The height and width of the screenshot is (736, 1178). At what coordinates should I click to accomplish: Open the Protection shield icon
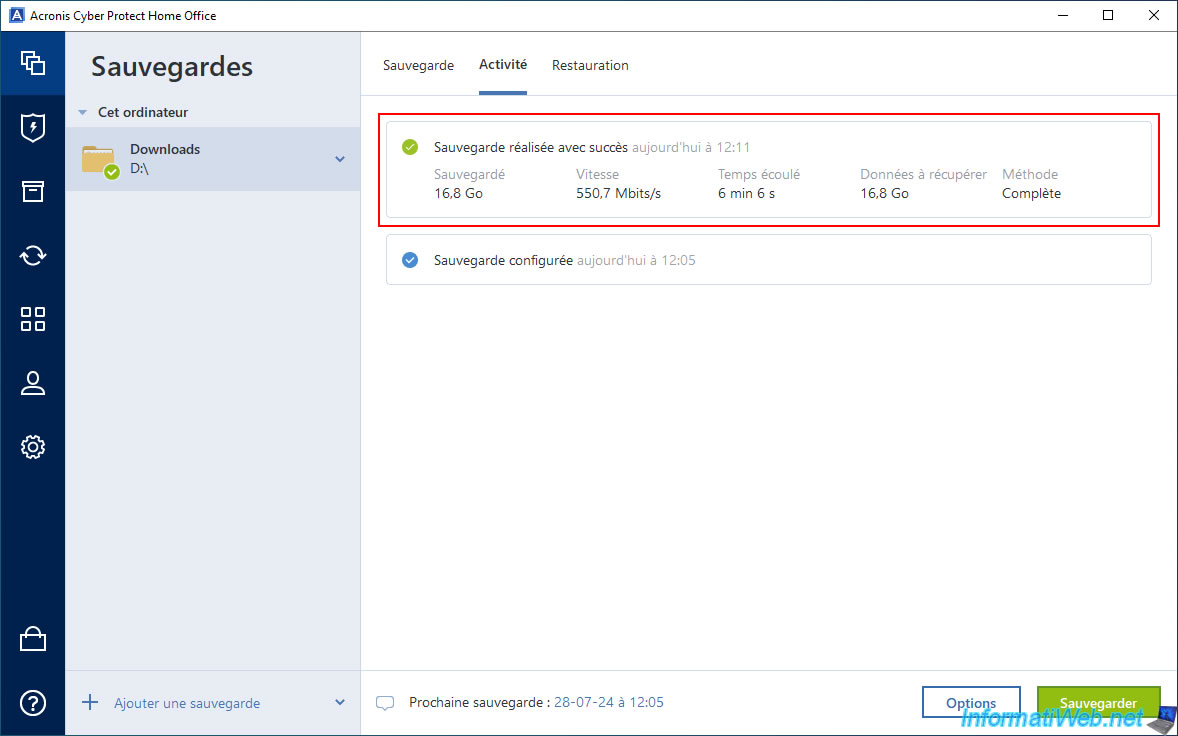click(x=32, y=128)
